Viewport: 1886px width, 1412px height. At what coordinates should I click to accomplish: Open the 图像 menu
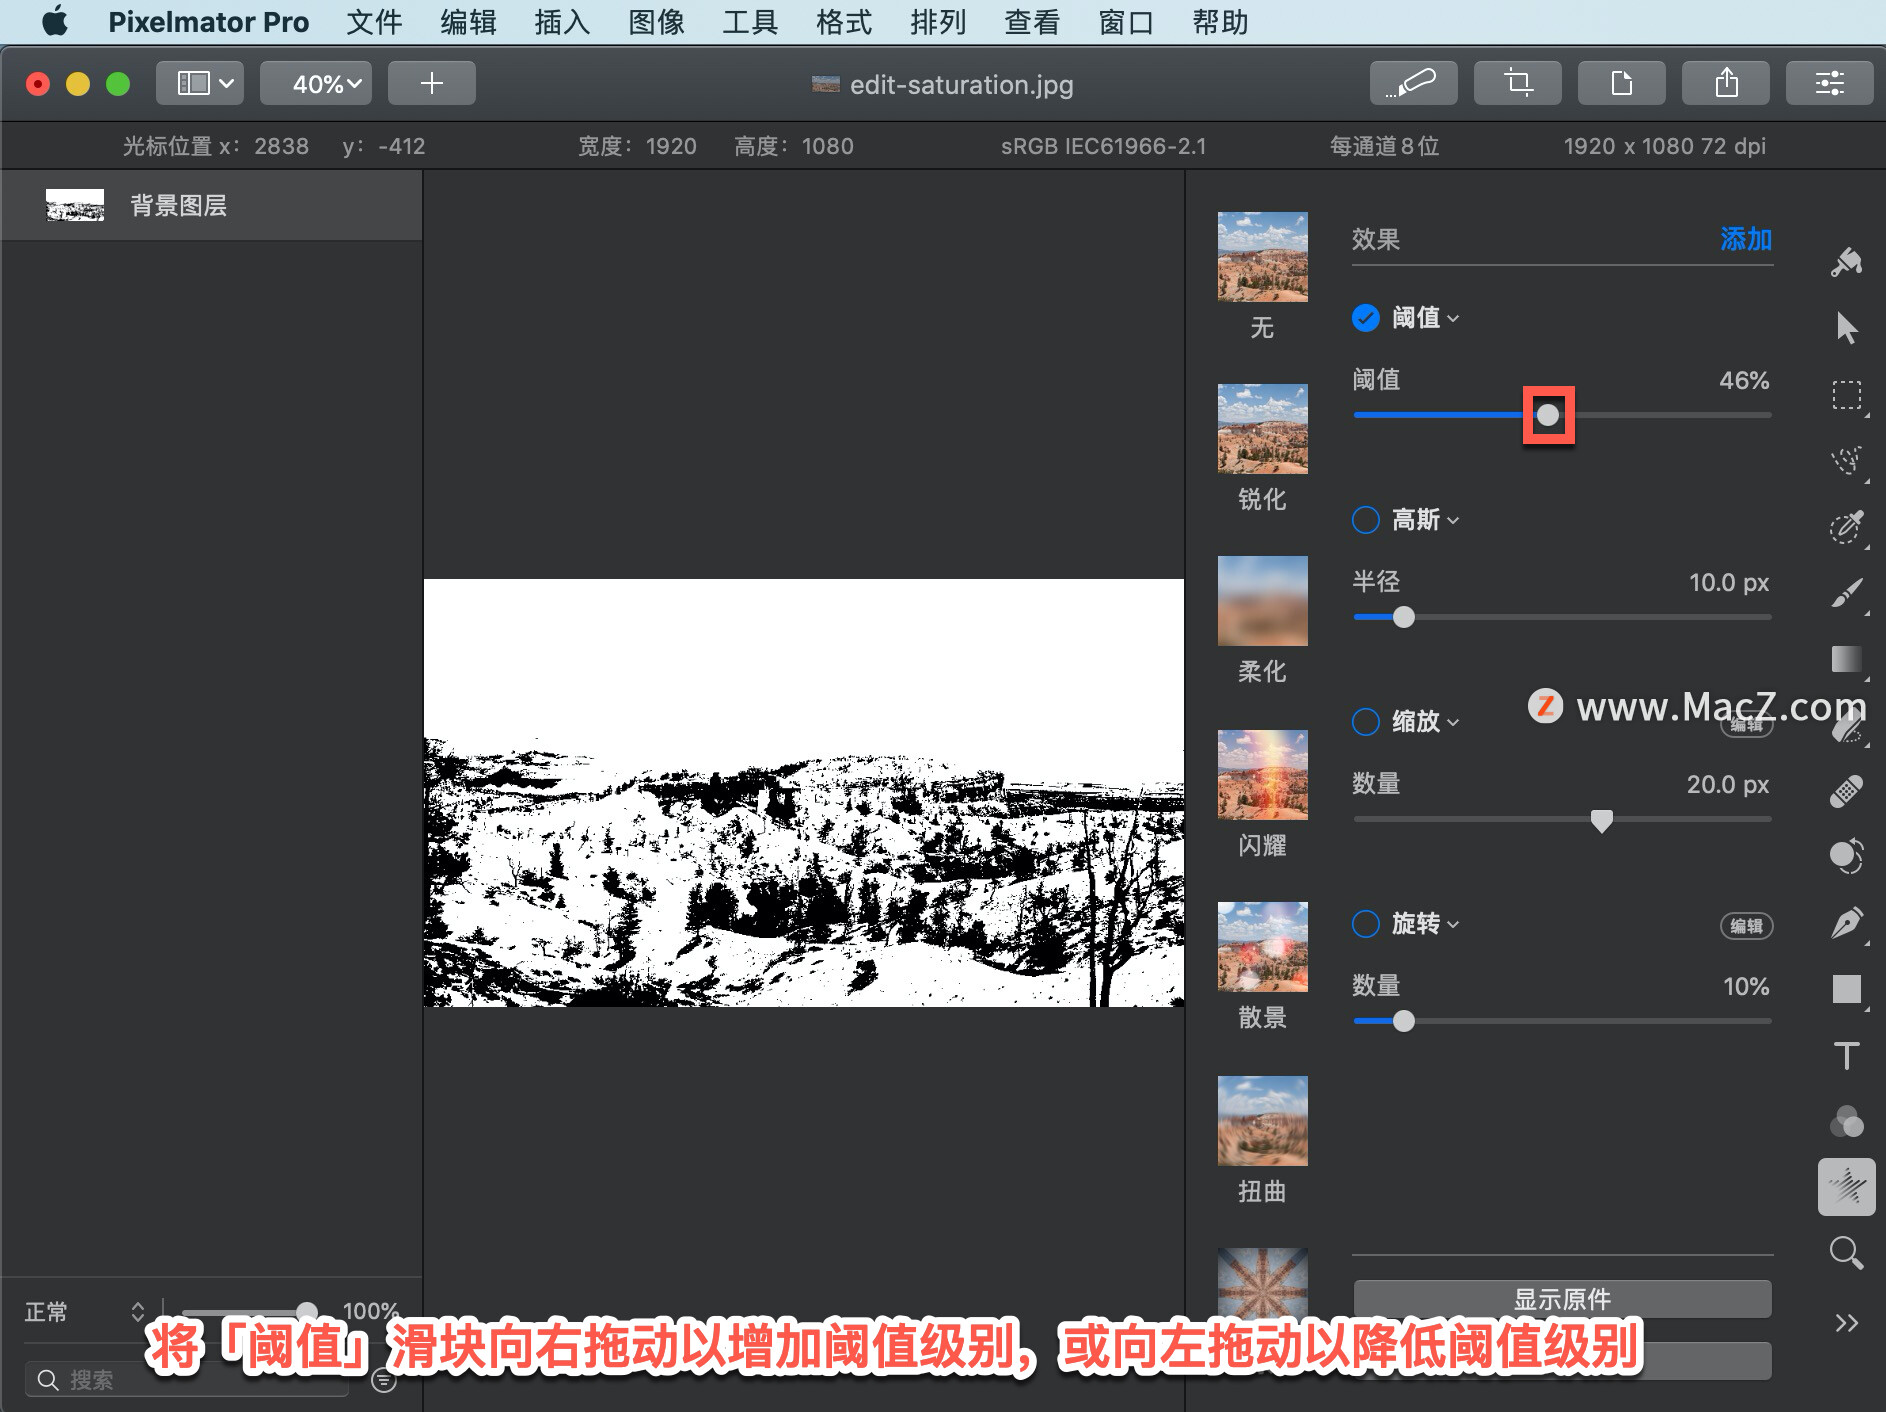coord(656,22)
